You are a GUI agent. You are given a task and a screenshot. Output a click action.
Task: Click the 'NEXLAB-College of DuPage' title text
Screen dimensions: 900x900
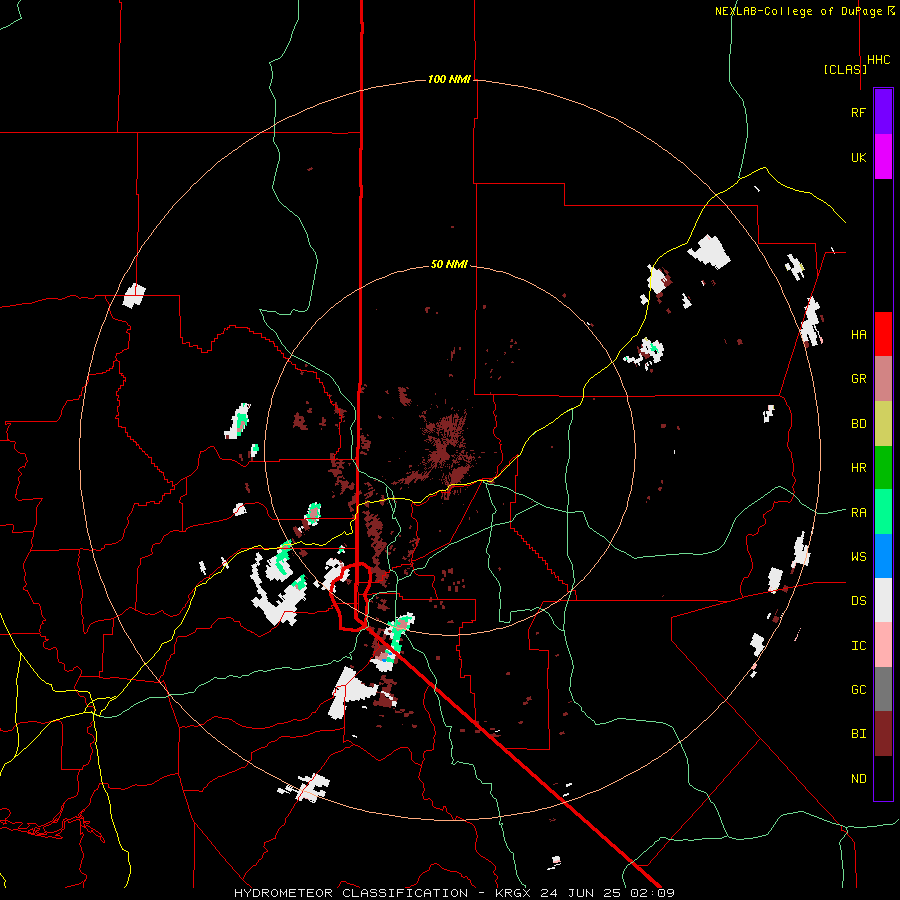tap(798, 11)
